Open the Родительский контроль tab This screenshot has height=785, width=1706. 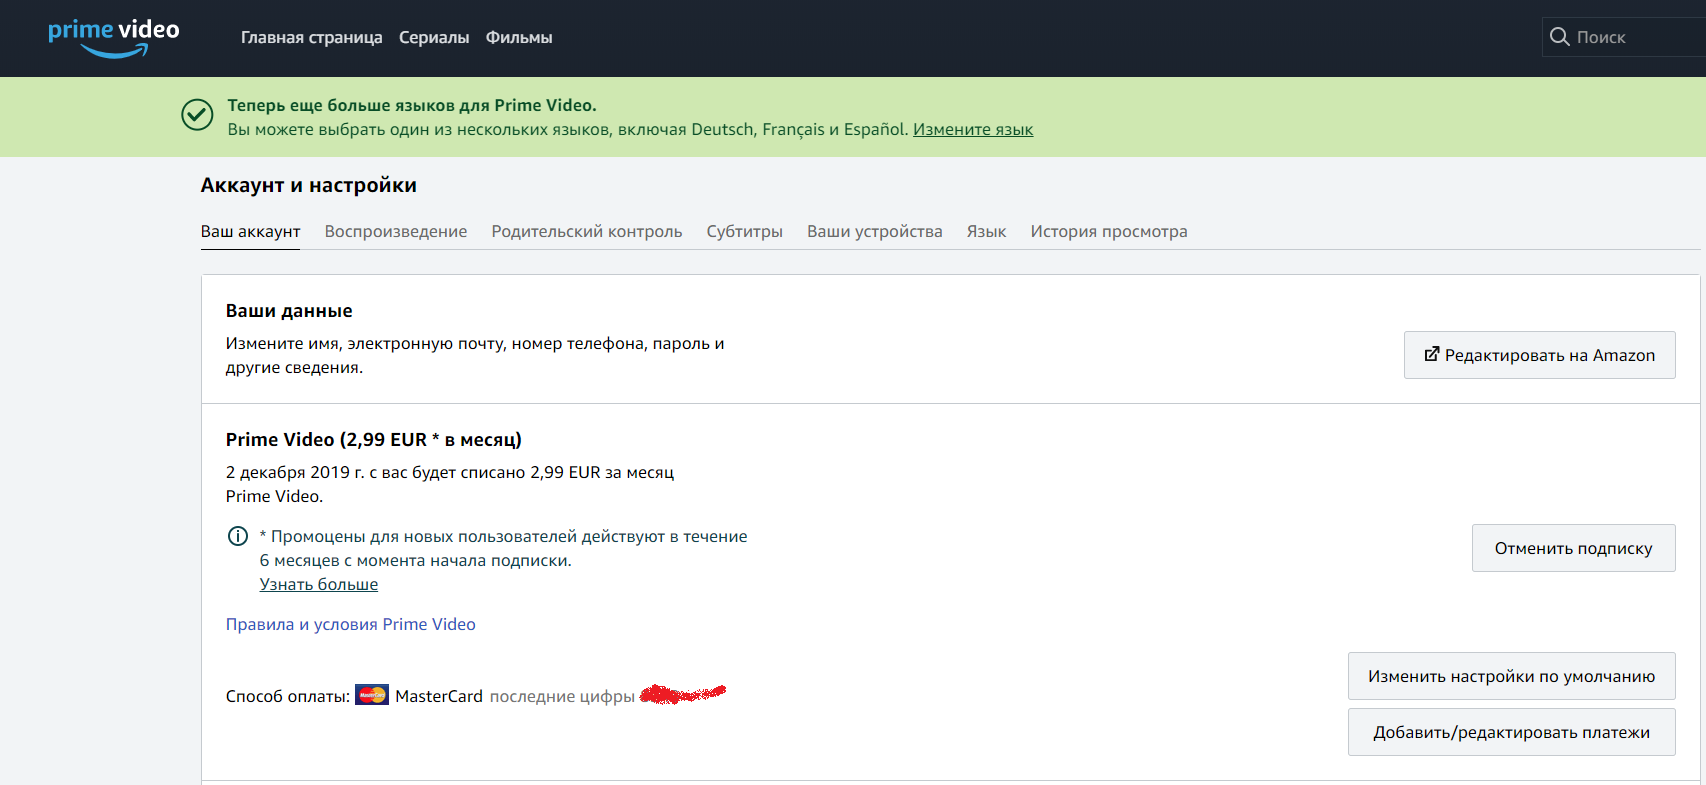coord(586,231)
